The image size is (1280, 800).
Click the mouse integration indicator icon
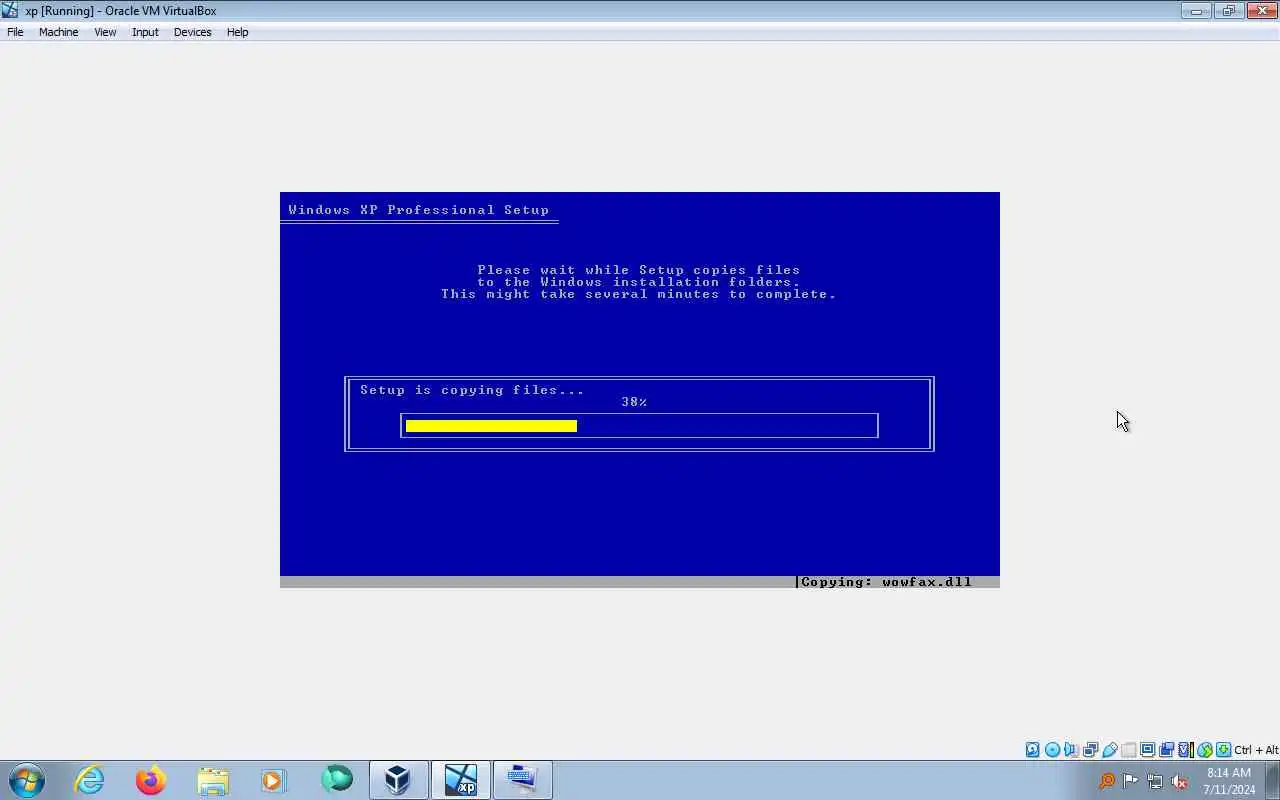click(x=1204, y=750)
